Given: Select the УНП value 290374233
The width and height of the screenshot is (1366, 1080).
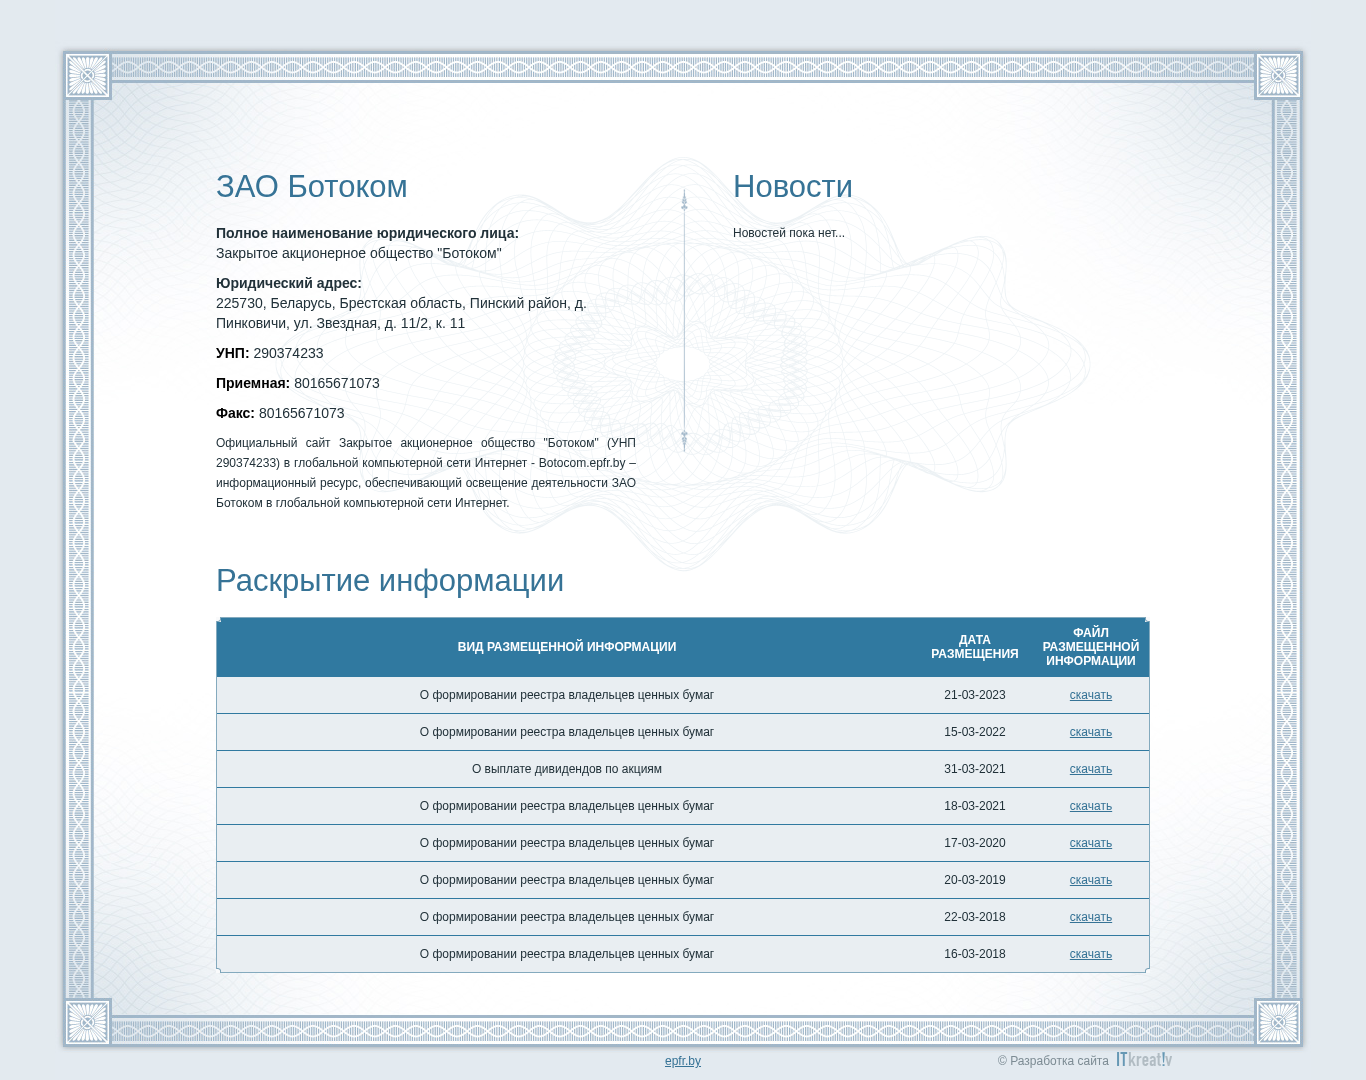Looking at the screenshot, I should point(288,353).
